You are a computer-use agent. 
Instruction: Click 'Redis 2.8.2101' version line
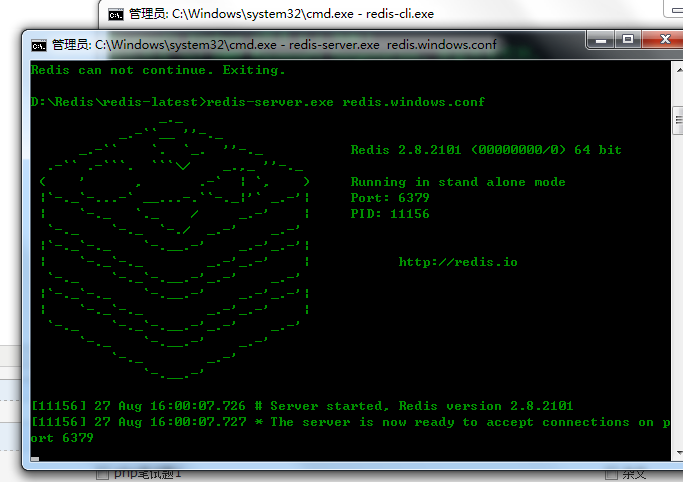coord(486,150)
